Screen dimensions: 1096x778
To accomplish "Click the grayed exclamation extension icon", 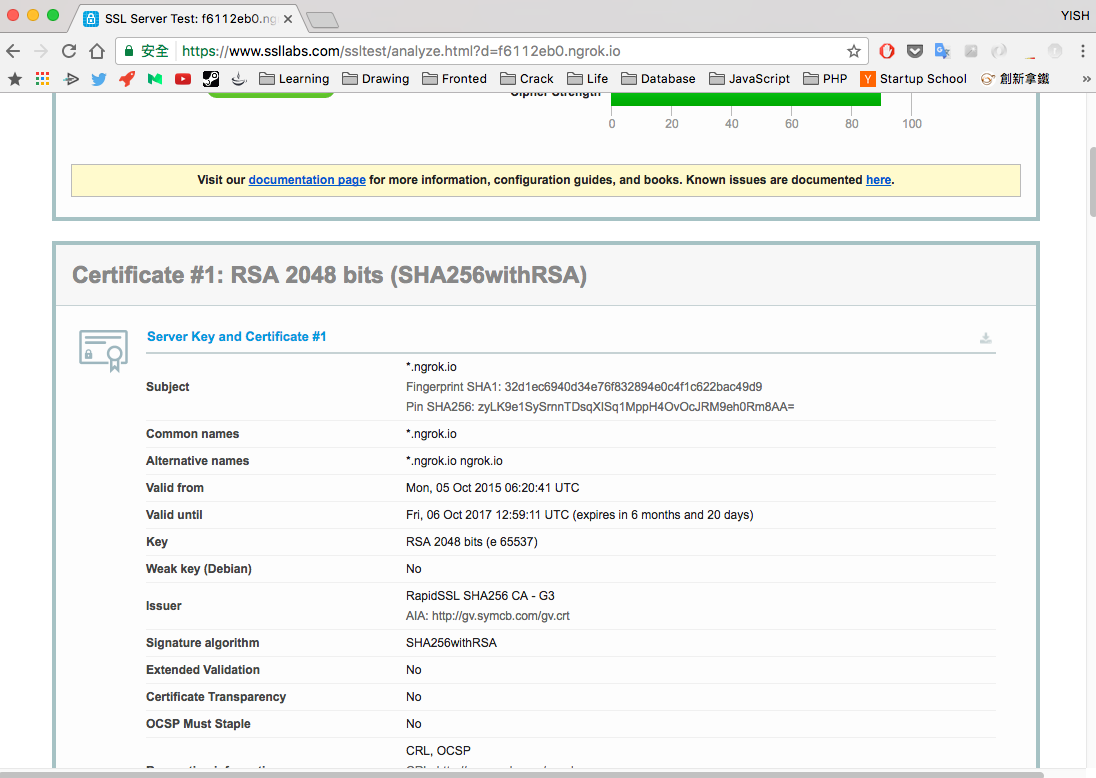I will [1055, 51].
